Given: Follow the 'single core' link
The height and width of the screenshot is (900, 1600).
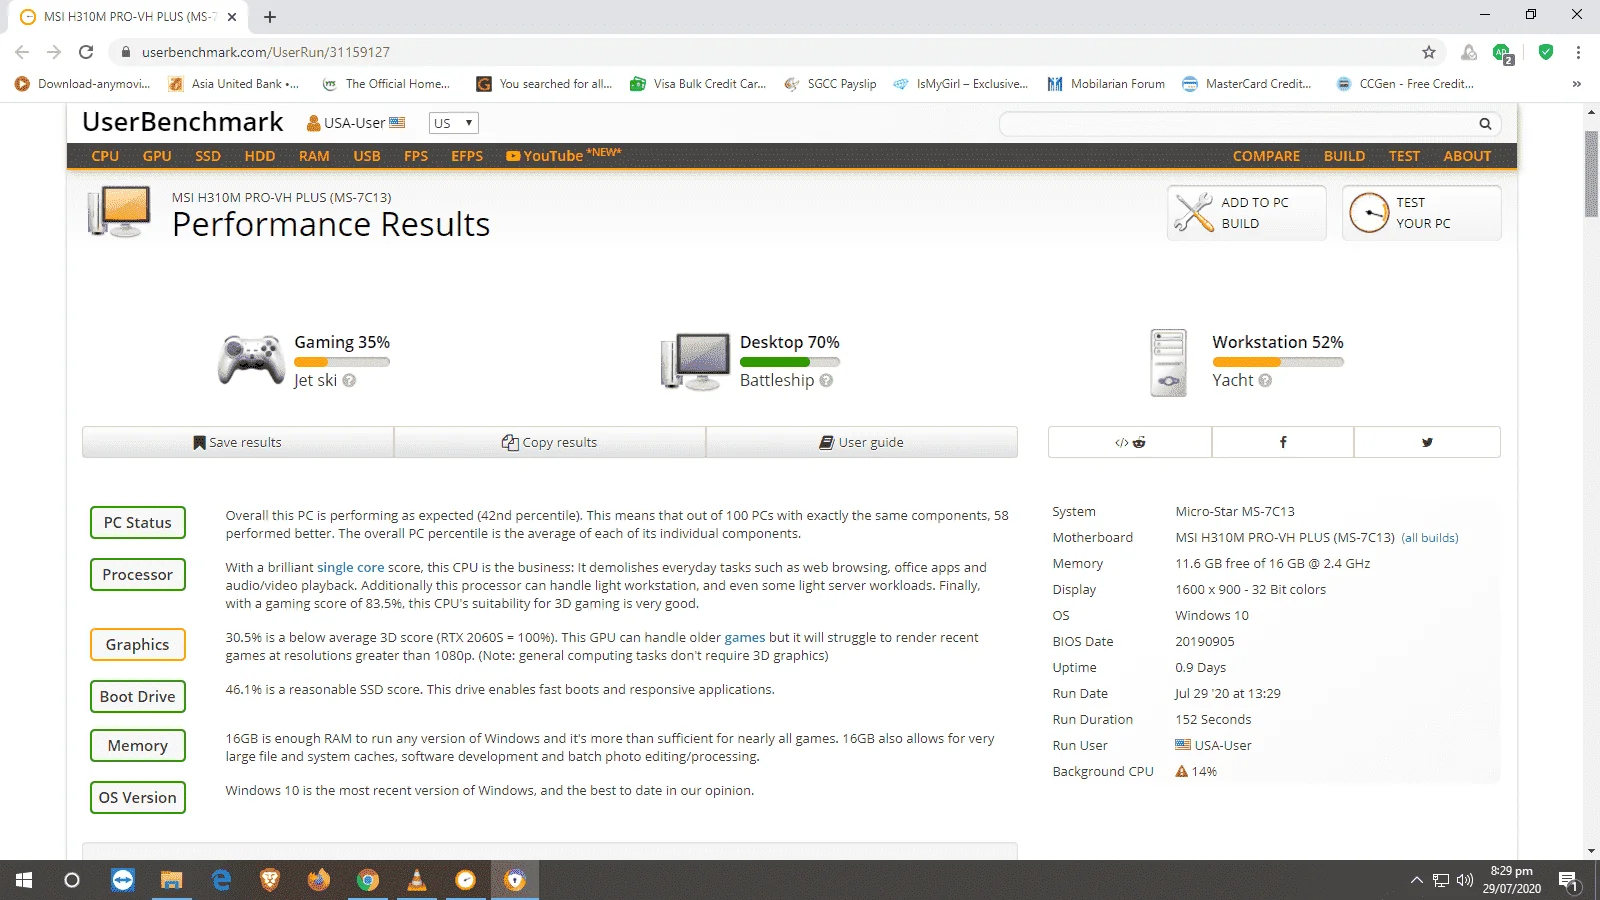Looking at the screenshot, I should (350, 567).
